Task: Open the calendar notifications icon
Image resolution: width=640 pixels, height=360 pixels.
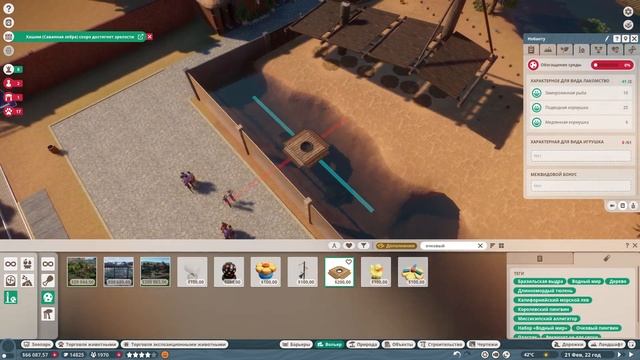Action: (x=9, y=36)
